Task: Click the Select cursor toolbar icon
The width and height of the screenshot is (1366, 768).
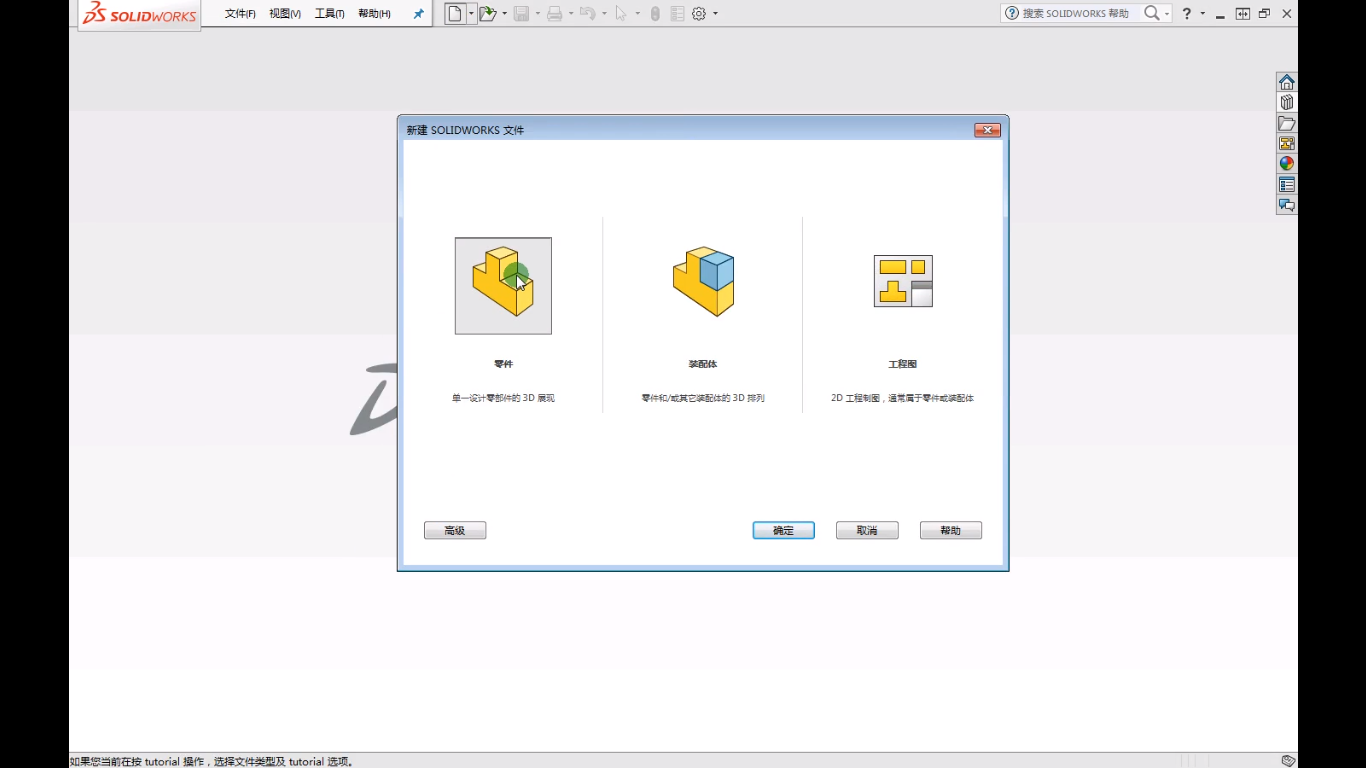Action: (621, 14)
